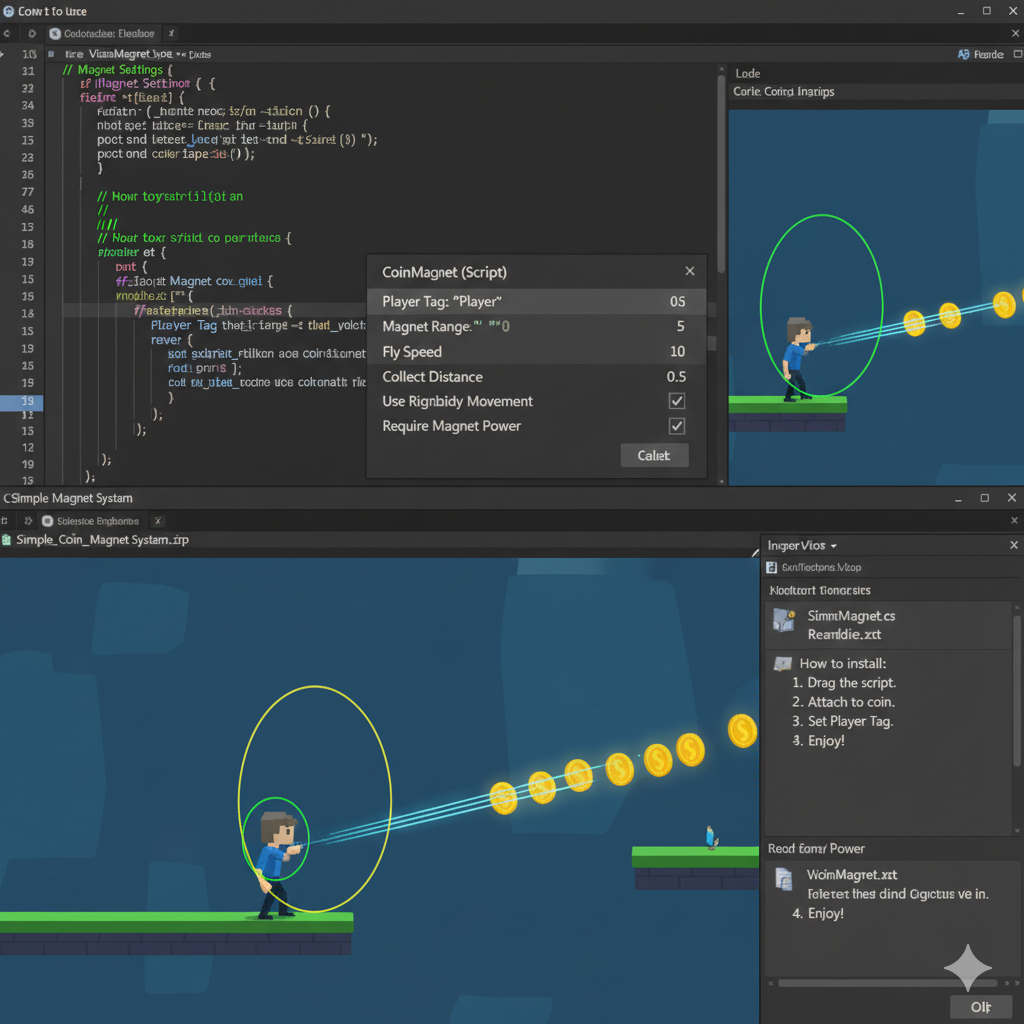Click the horizontal scrollbar at panel bottom
Image resolution: width=1024 pixels, height=1024 pixels.
887,983
